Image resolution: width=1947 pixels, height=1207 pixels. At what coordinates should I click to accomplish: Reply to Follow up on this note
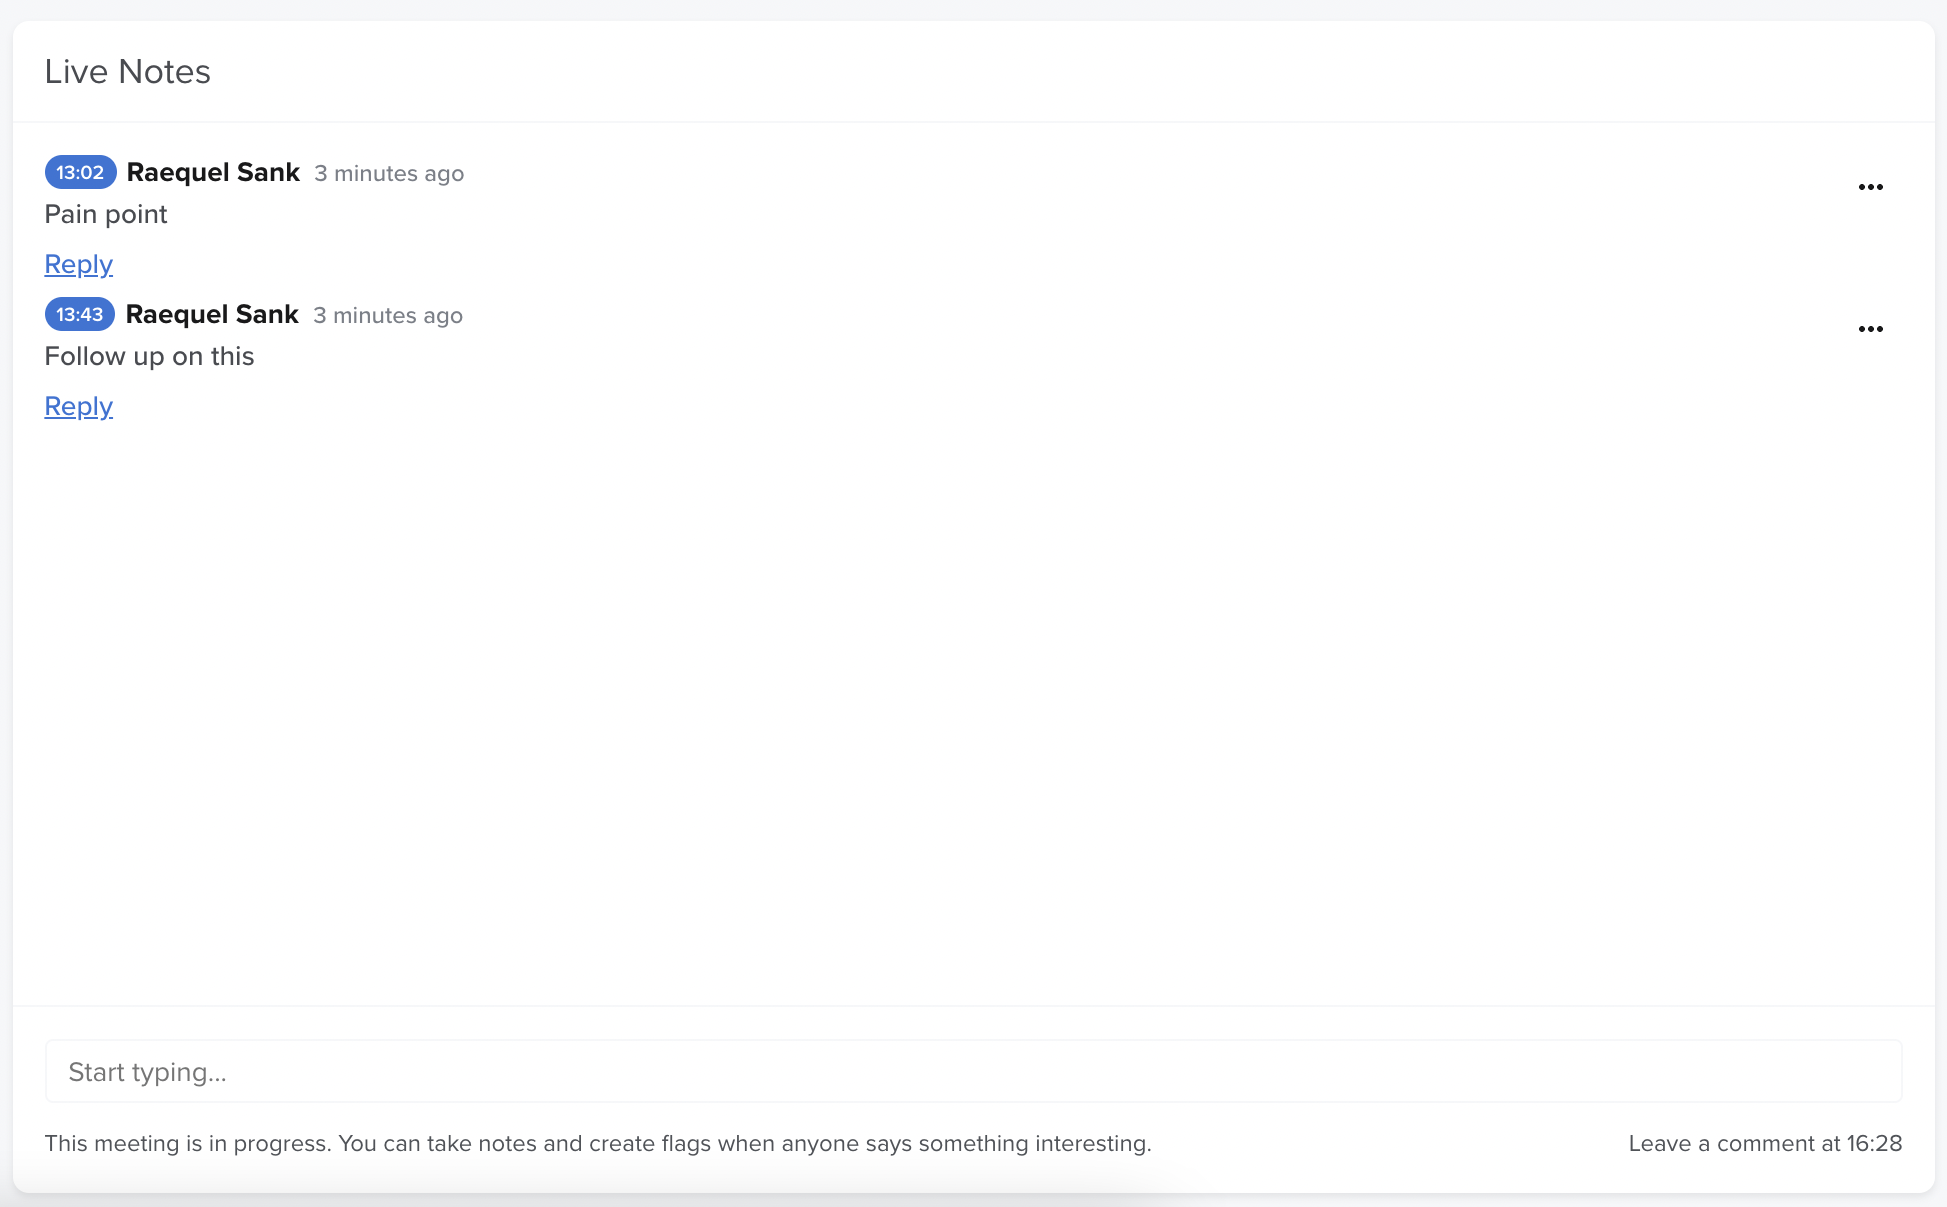click(x=78, y=406)
